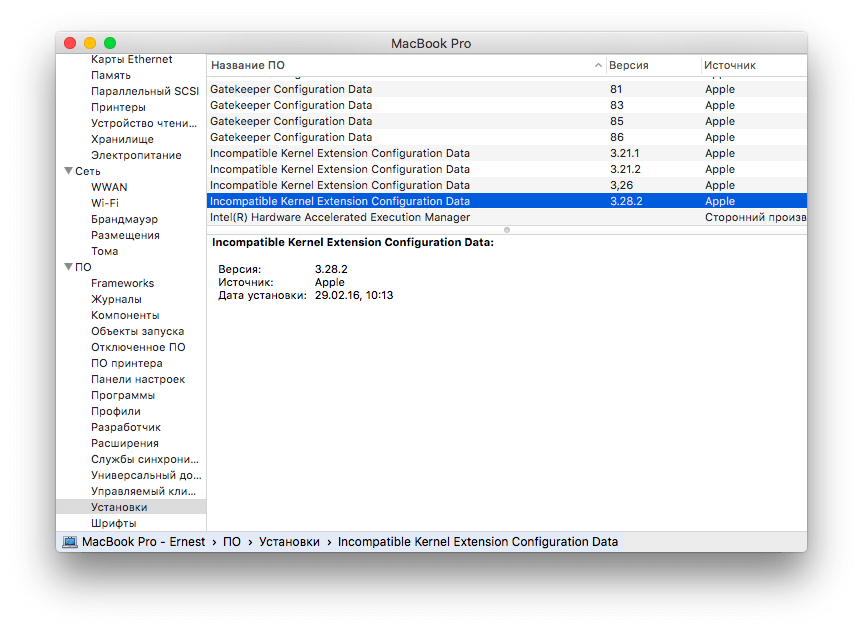Select Frameworks under ПО
Viewport: 863px width, 632px height.
pos(122,282)
